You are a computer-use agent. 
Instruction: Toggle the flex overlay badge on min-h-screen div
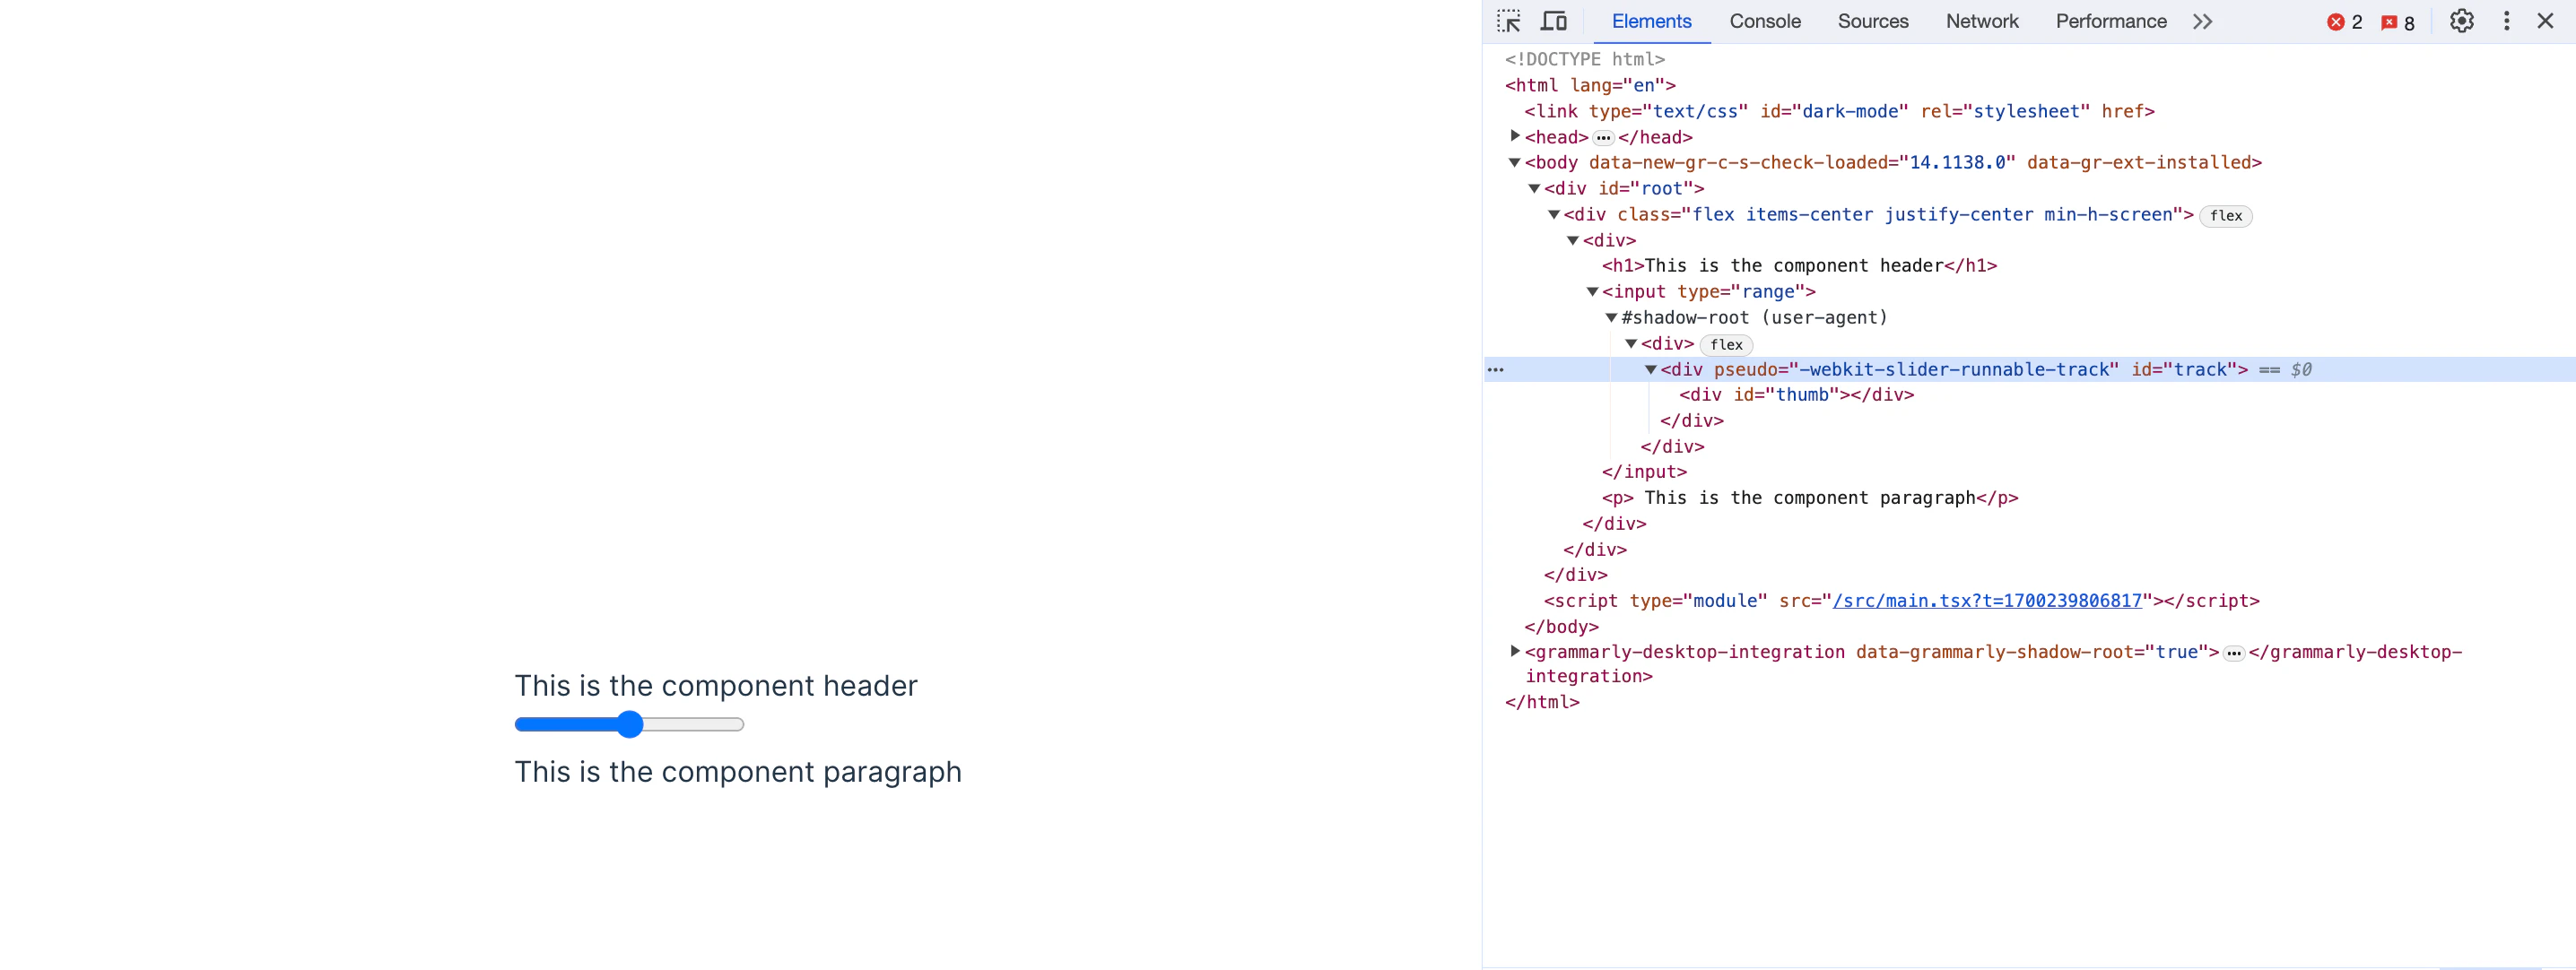pos(2226,215)
